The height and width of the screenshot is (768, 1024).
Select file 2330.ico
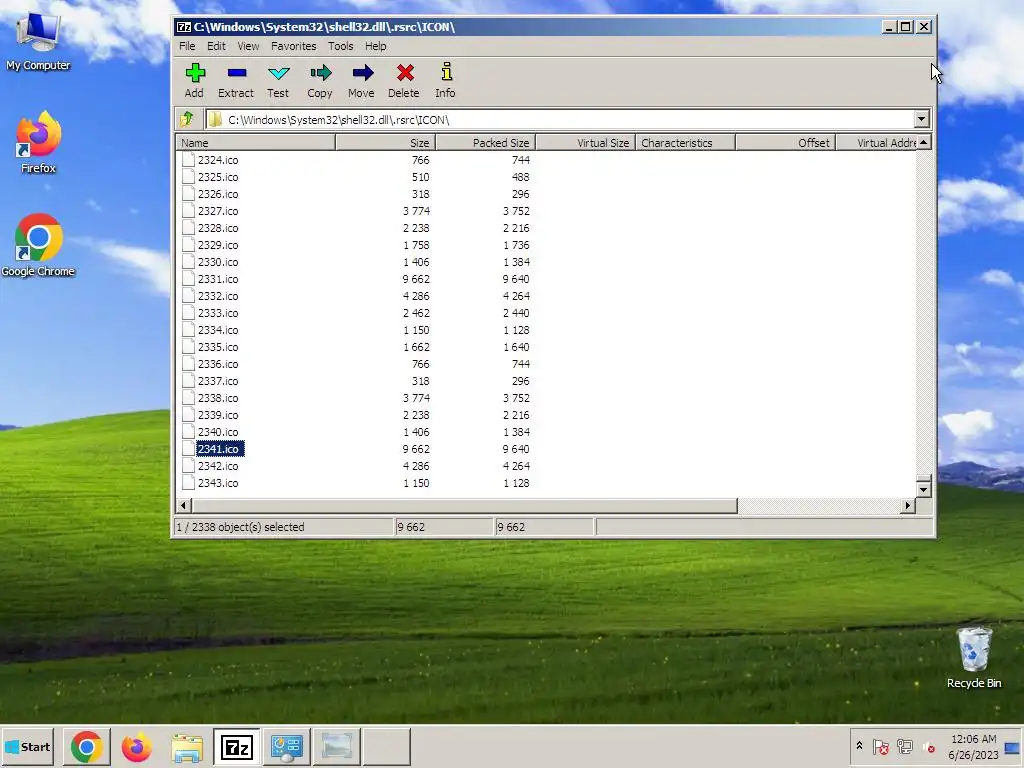click(218, 262)
